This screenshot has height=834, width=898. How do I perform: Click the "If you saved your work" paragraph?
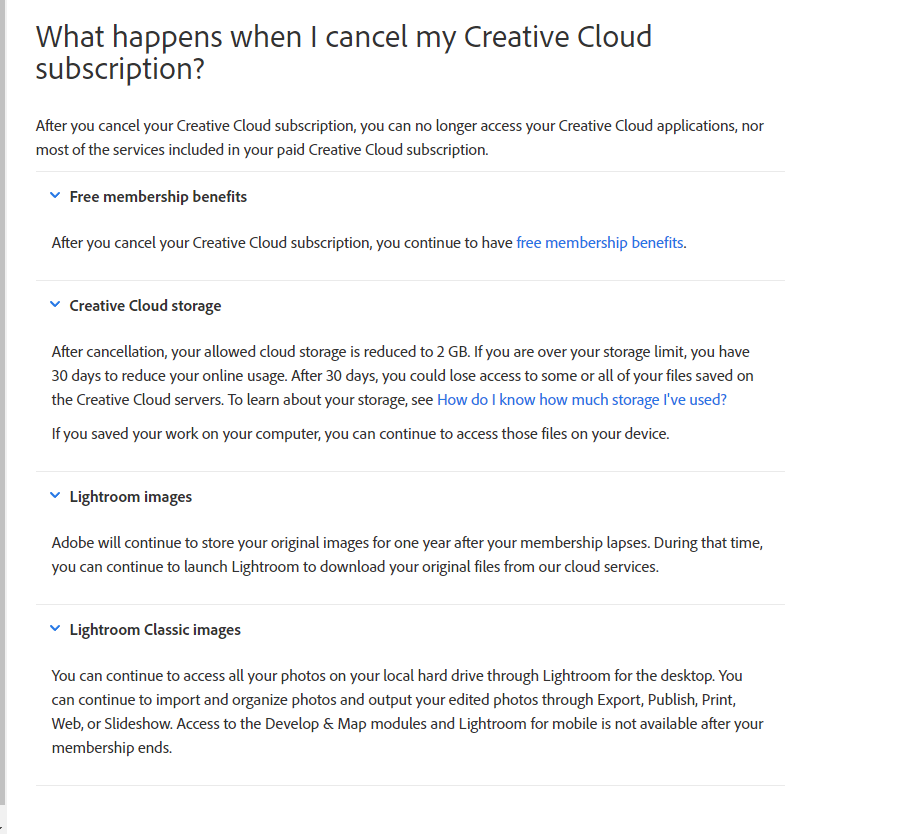360,434
